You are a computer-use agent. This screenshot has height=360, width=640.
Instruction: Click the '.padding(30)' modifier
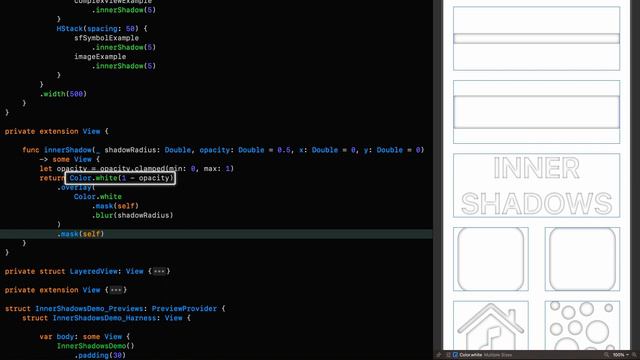tap(100, 355)
